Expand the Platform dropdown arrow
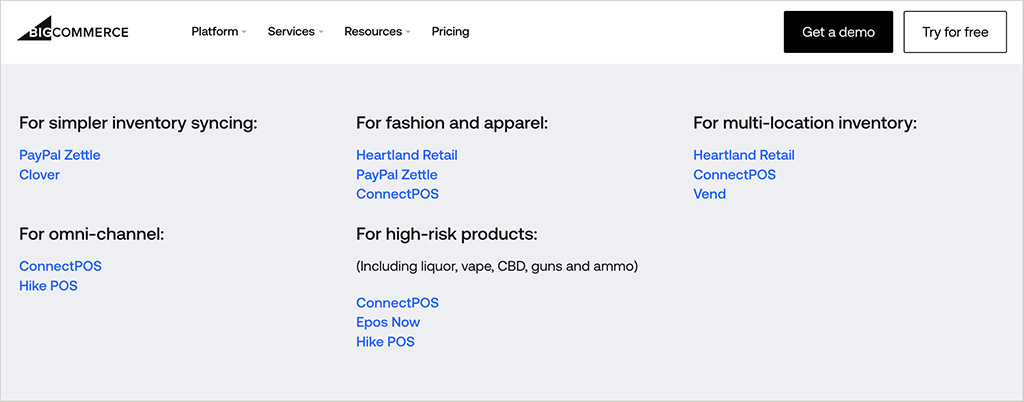Image resolution: width=1024 pixels, height=402 pixels. coord(244,32)
